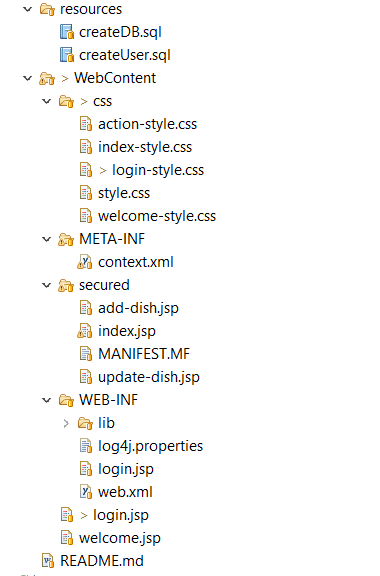Click the createUser.sql file icon
The image size is (380, 576).
[67, 55]
